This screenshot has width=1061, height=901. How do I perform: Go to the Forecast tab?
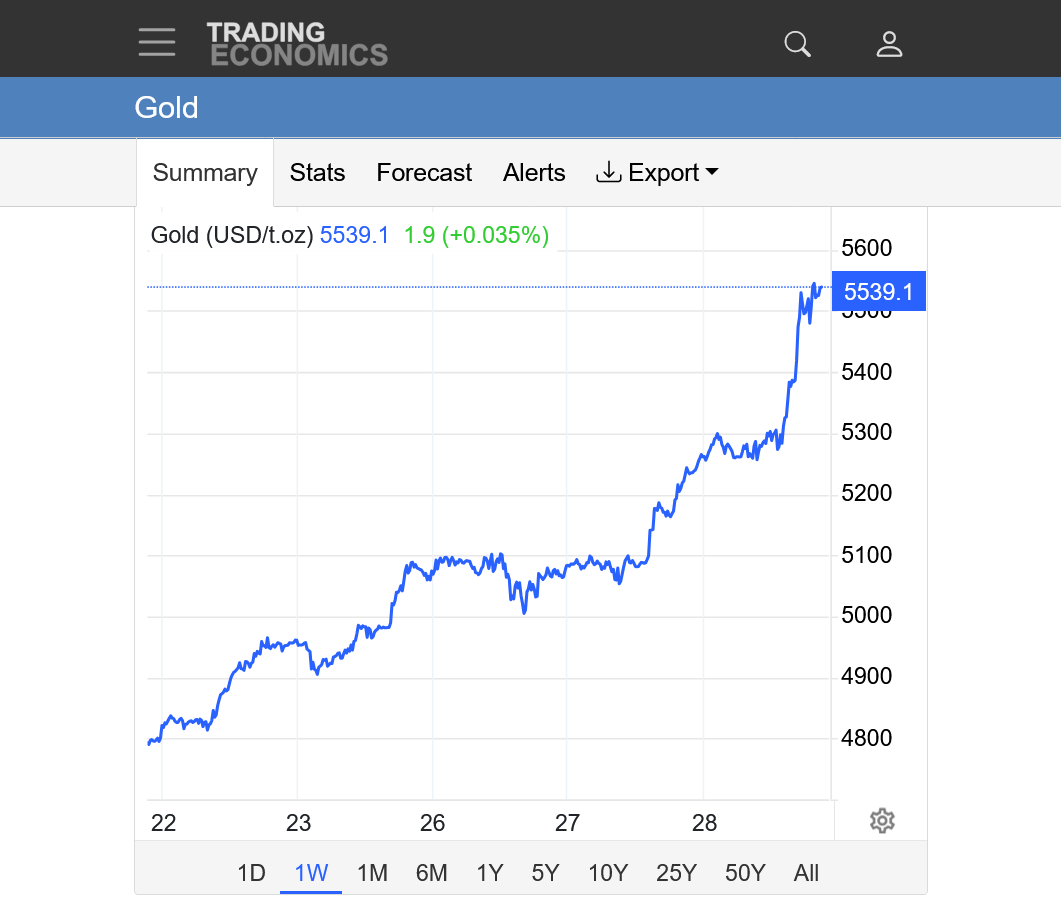click(424, 173)
